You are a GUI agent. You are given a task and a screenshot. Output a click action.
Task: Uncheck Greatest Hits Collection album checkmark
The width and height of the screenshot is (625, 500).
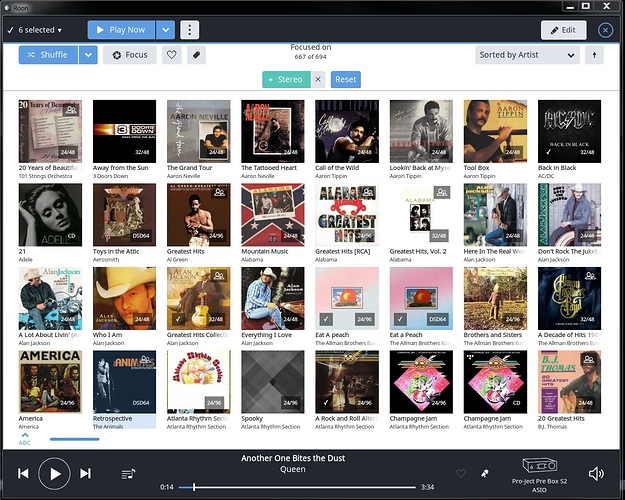[x=178, y=319]
